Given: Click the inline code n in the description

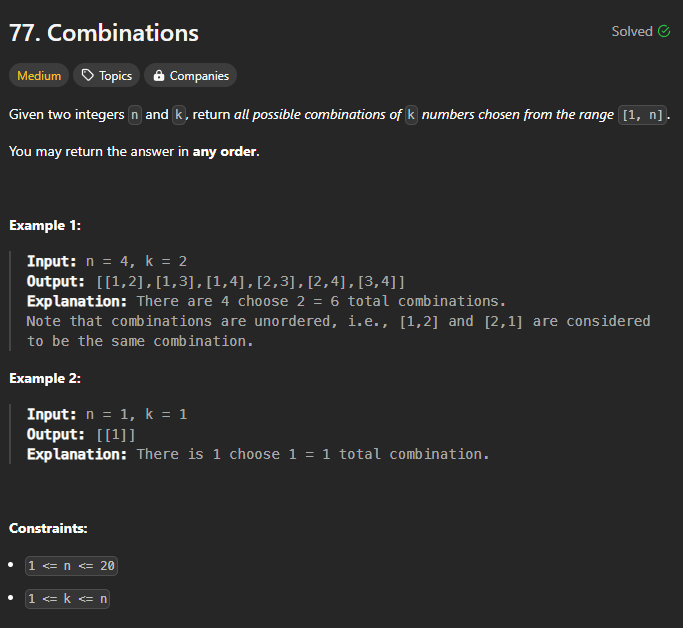Looking at the screenshot, I should (135, 115).
